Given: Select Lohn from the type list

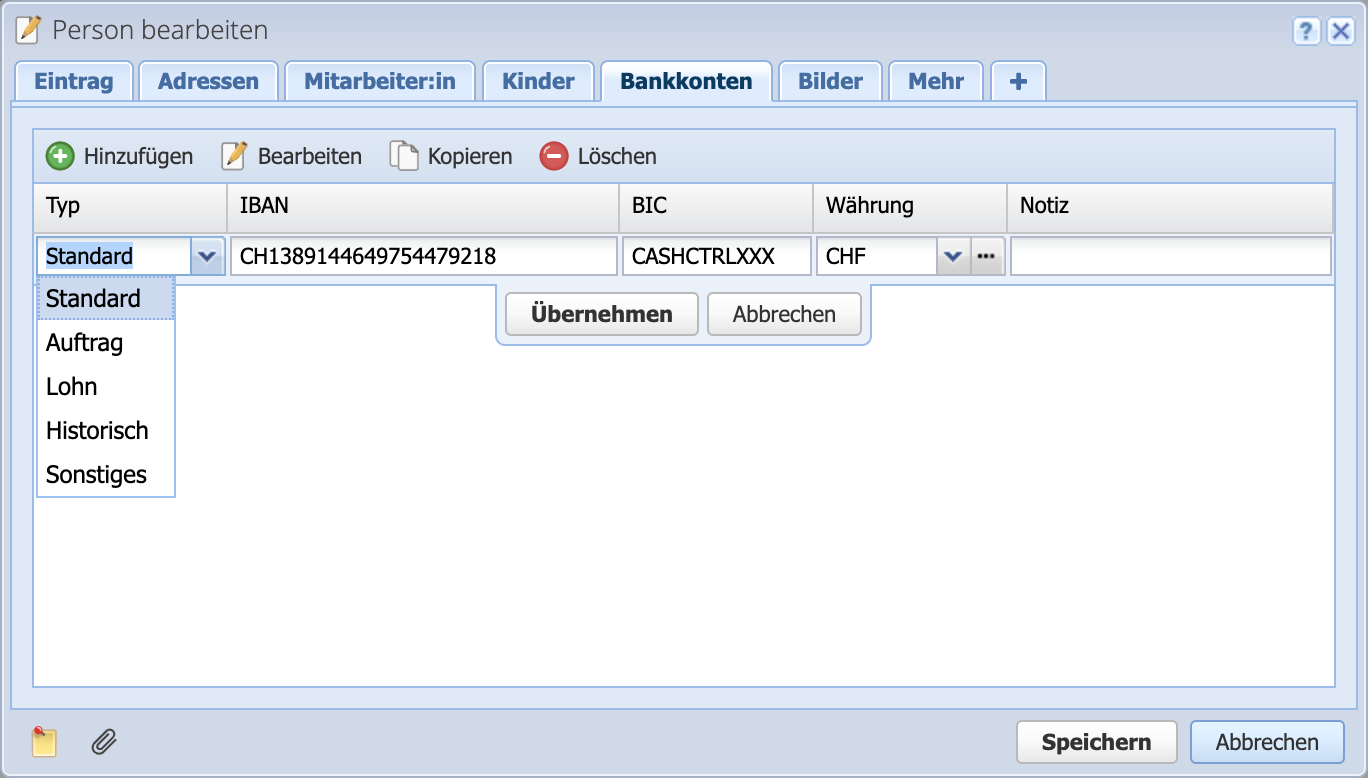Looking at the screenshot, I should tap(72, 387).
